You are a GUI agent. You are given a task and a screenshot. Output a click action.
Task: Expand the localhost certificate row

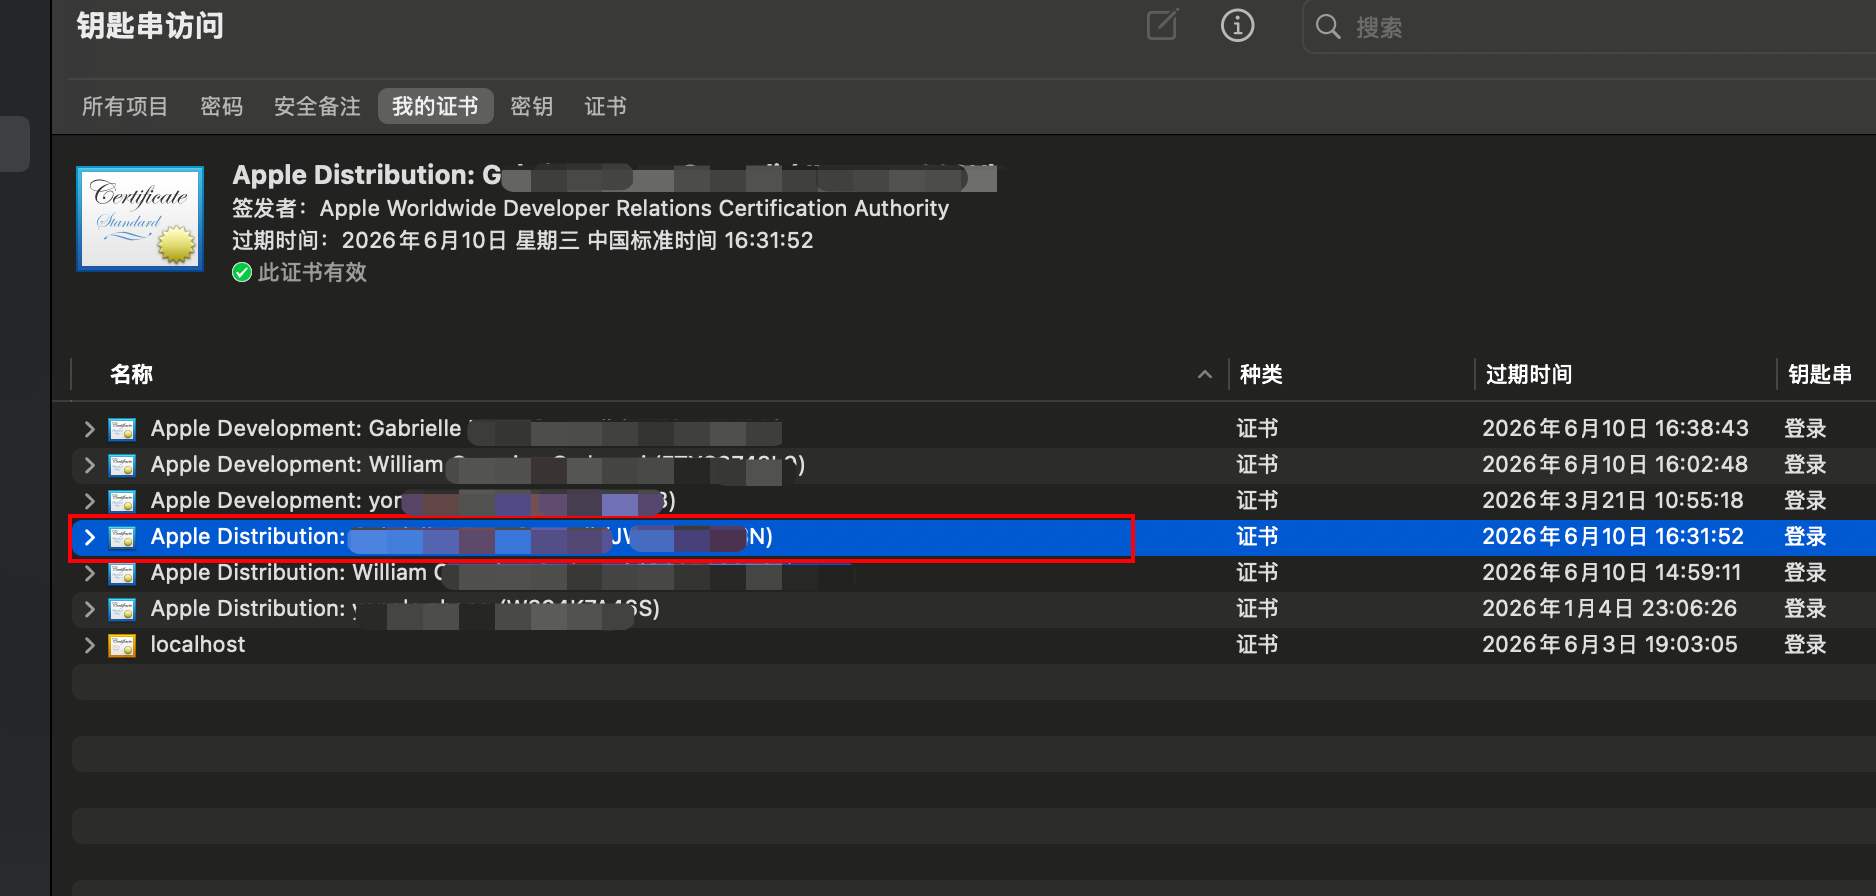(x=89, y=645)
